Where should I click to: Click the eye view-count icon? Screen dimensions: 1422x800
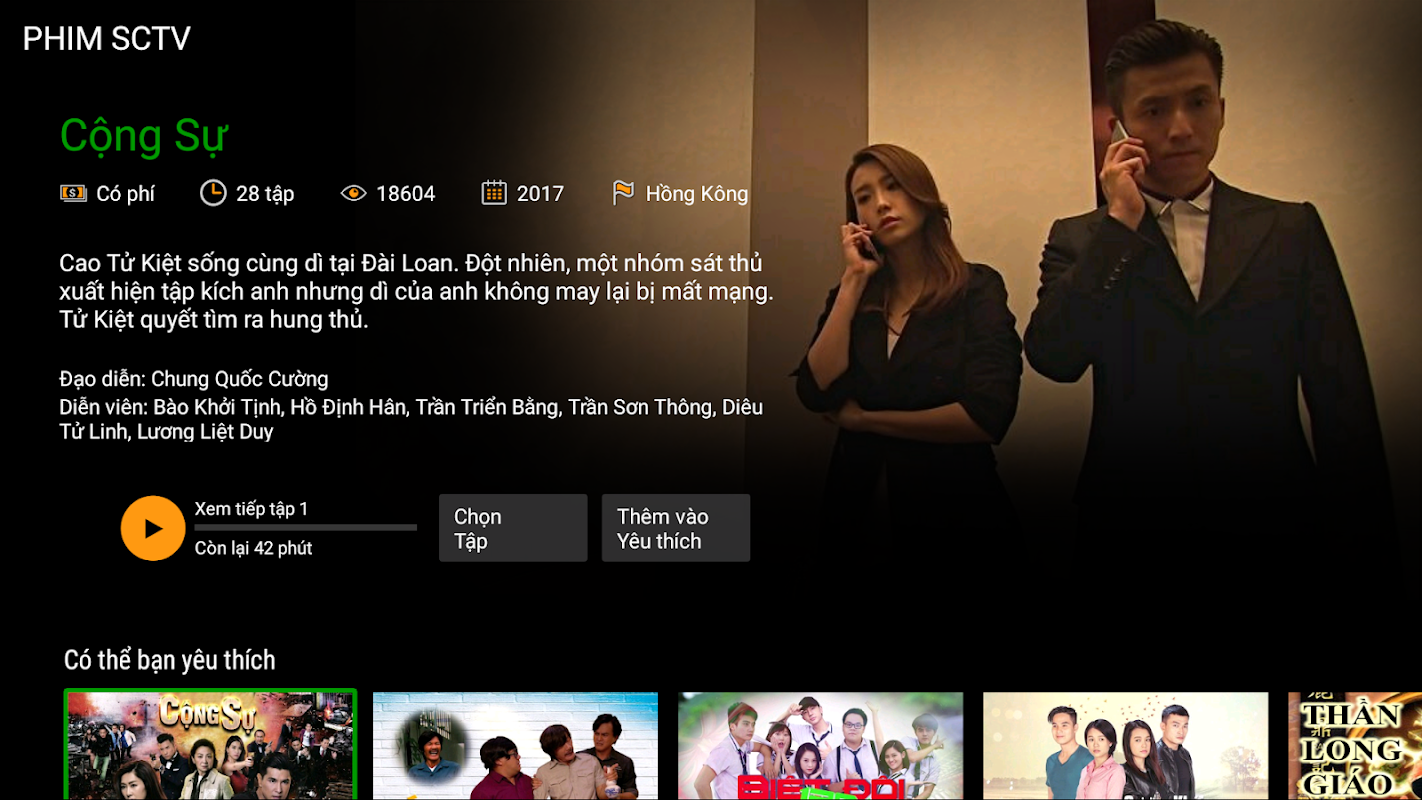pyautogui.click(x=353, y=193)
